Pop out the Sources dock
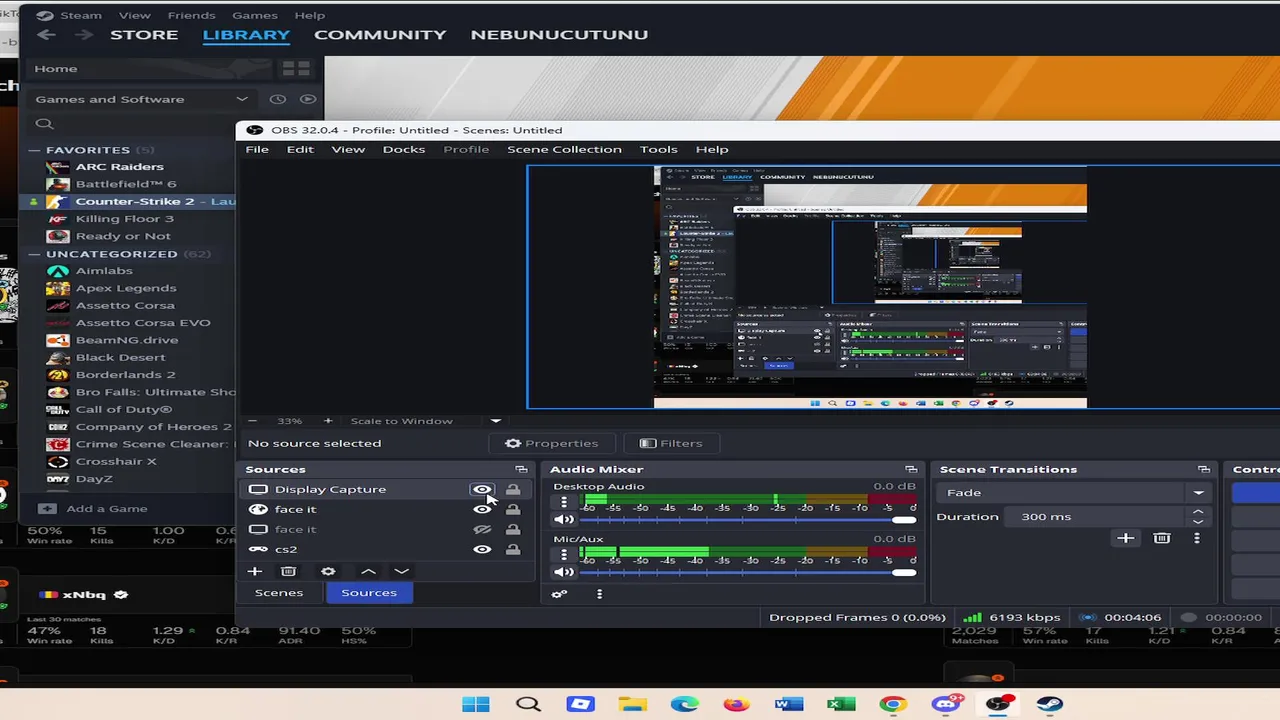1280x720 pixels. pyautogui.click(x=521, y=469)
